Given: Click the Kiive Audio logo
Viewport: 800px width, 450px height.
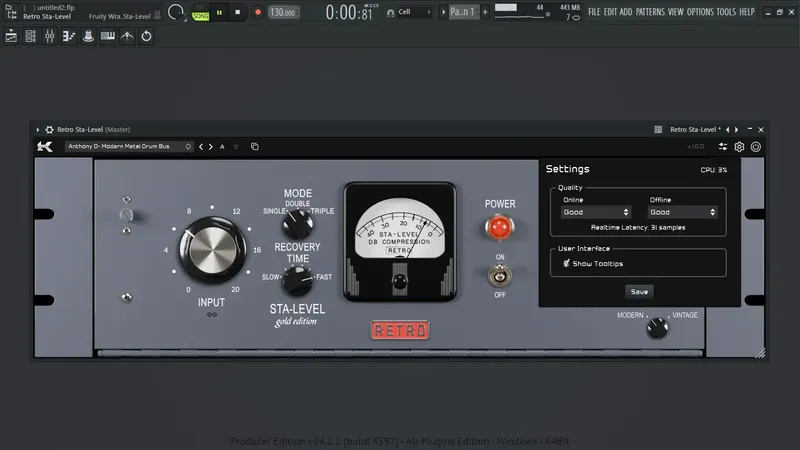Looking at the screenshot, I should 45,147.
